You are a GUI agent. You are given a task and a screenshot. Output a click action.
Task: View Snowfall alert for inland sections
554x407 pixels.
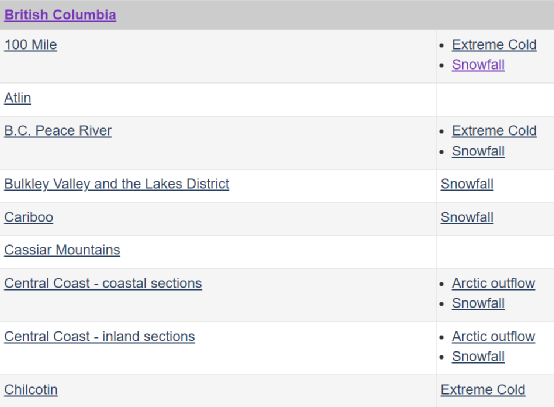click(478, 356)
